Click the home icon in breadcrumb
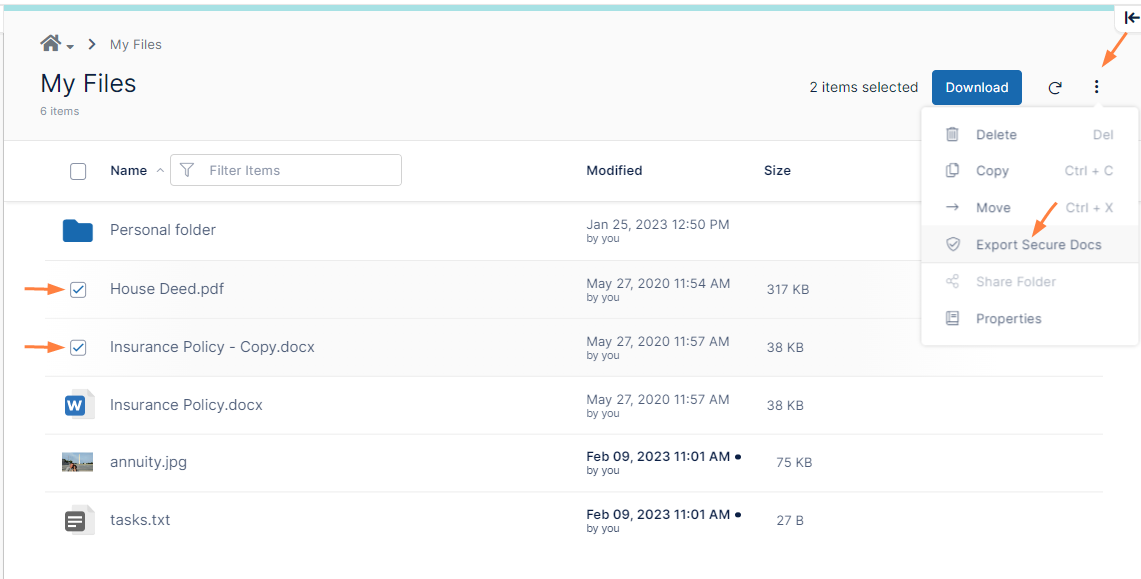The image size is (1141, 579). pos(50,44)
